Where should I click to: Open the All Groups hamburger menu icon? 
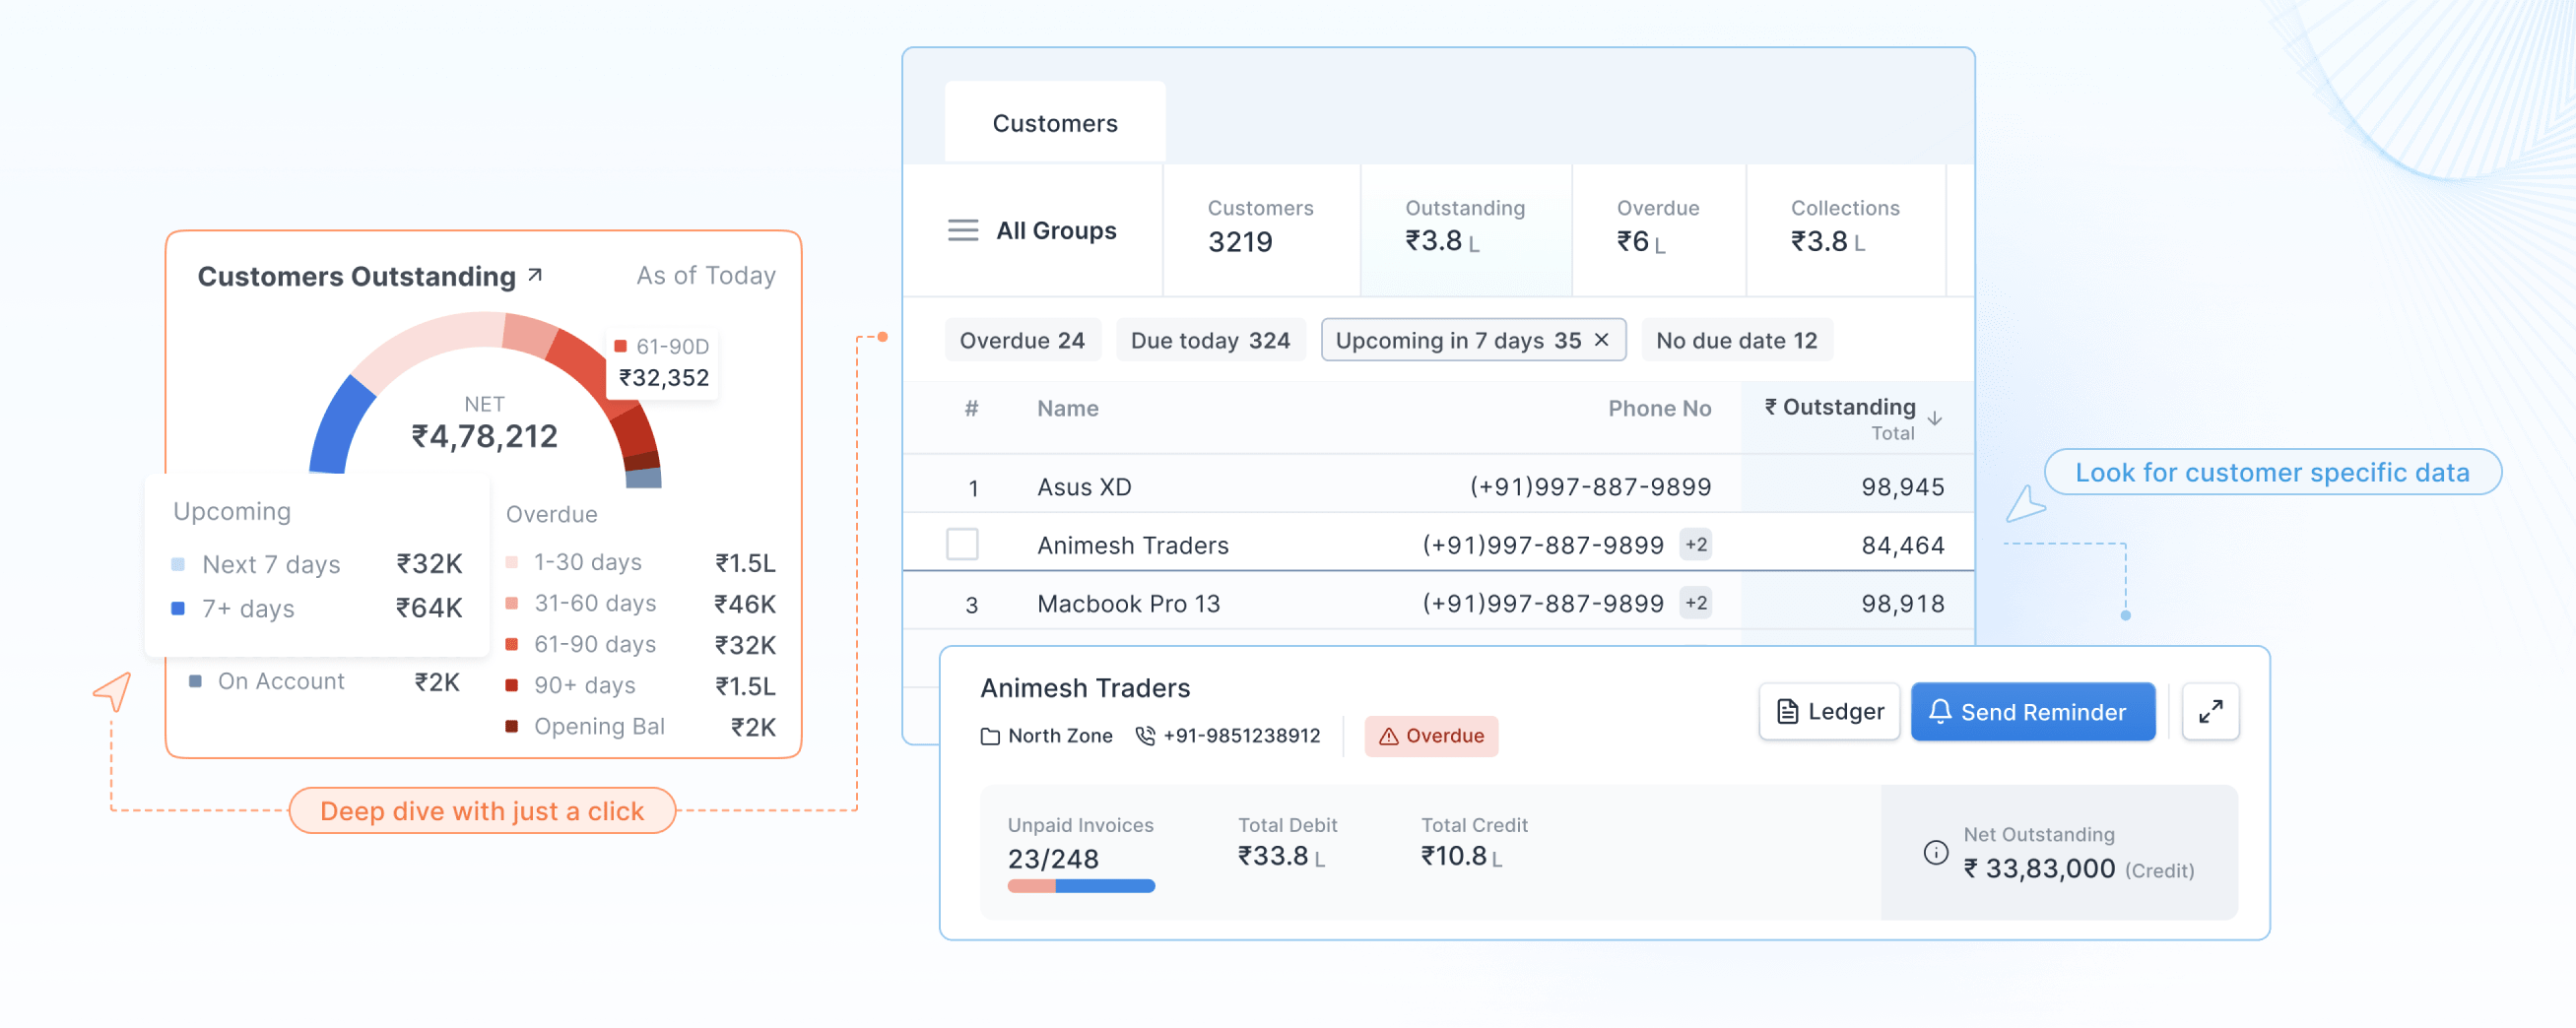click(x=962, y=230)
